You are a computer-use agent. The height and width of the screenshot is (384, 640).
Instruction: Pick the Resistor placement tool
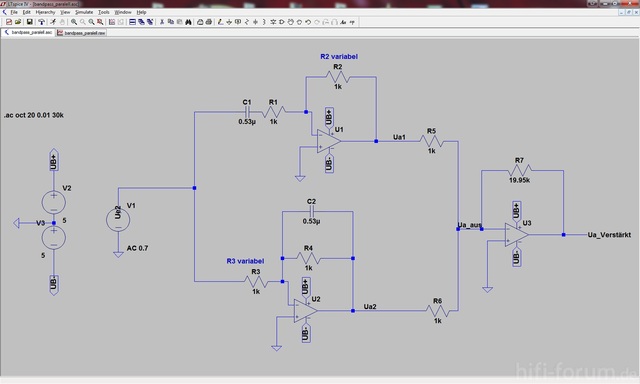[x=247, y=22]
